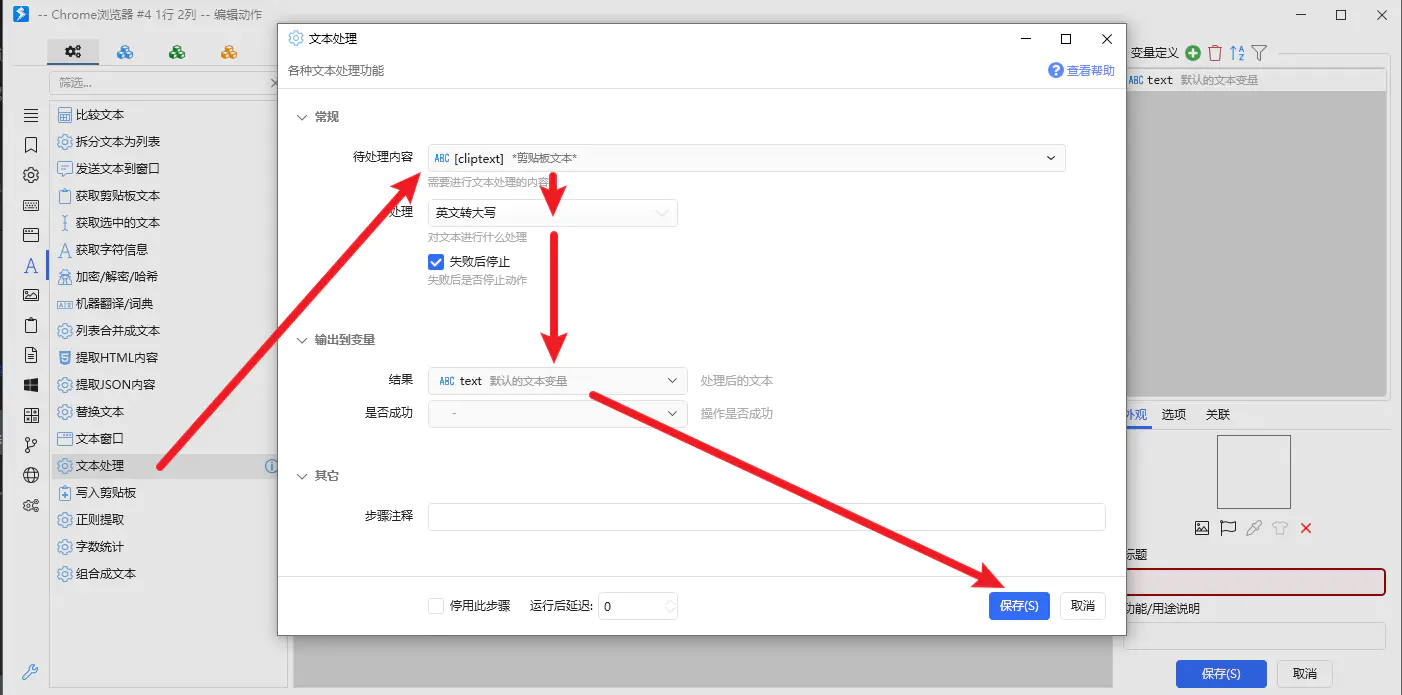Click 保存(S) in the 文本处理 dialog
The image size is (1402, 695).
[x=1019, y=606]
